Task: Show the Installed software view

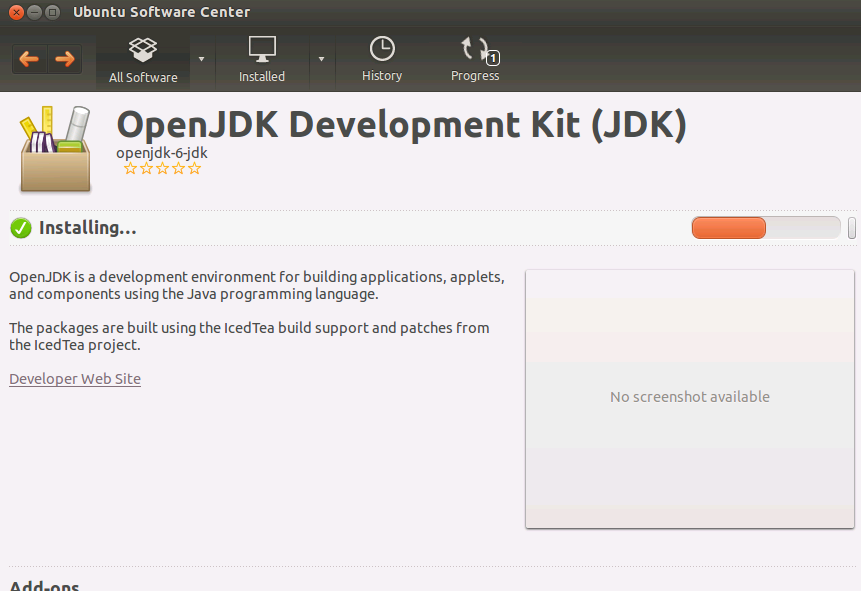Action: [x=262, y=60]
